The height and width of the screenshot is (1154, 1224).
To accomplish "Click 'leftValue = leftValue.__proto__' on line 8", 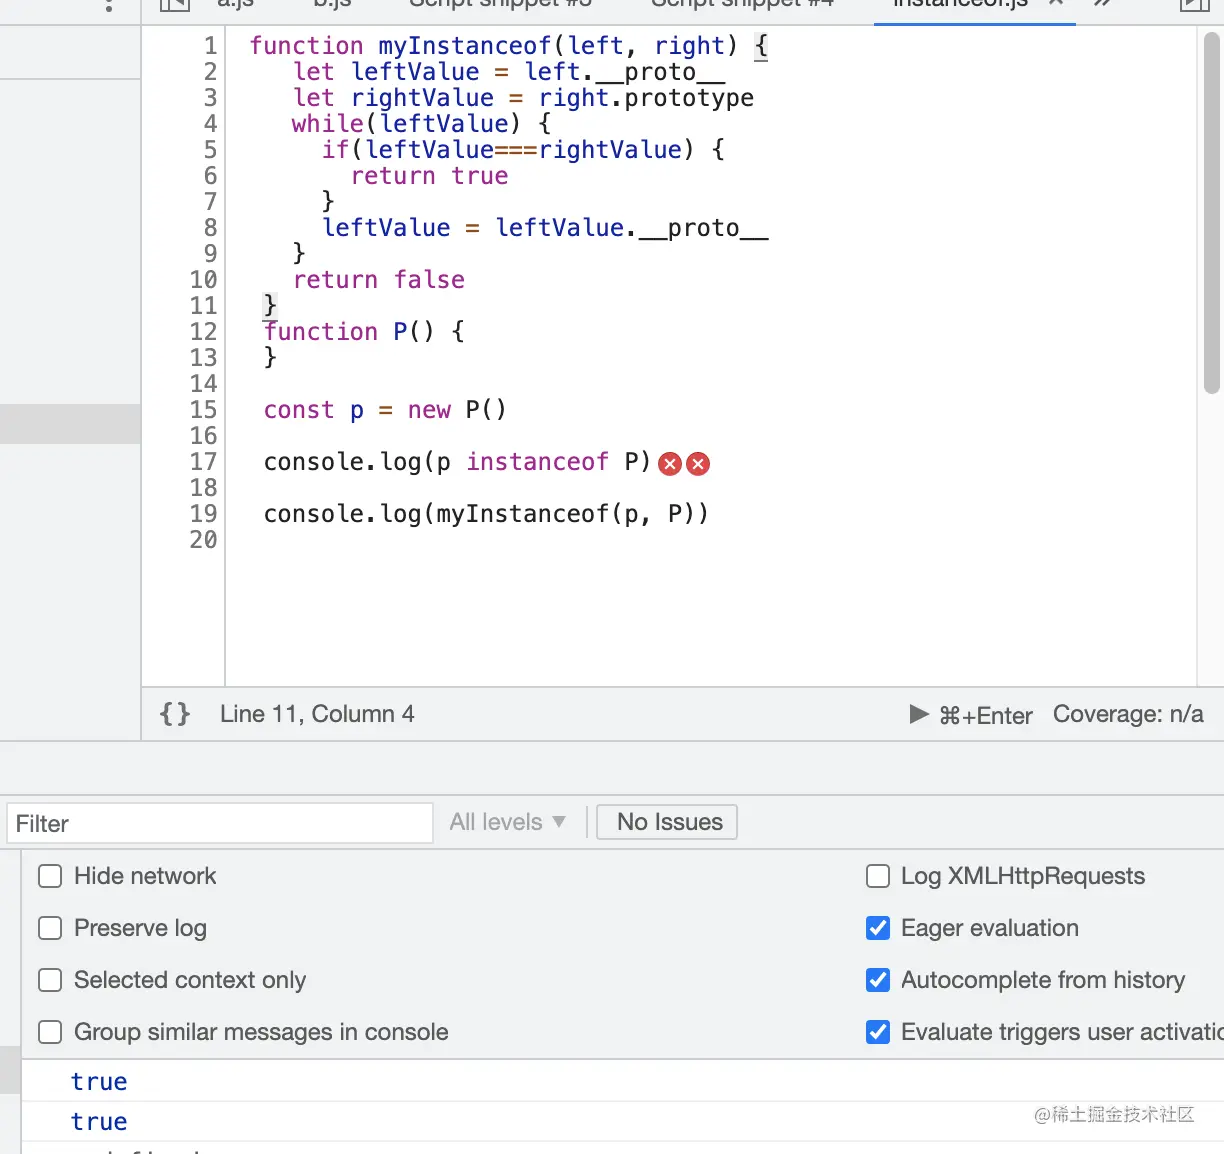I will [x=545, y=228].
